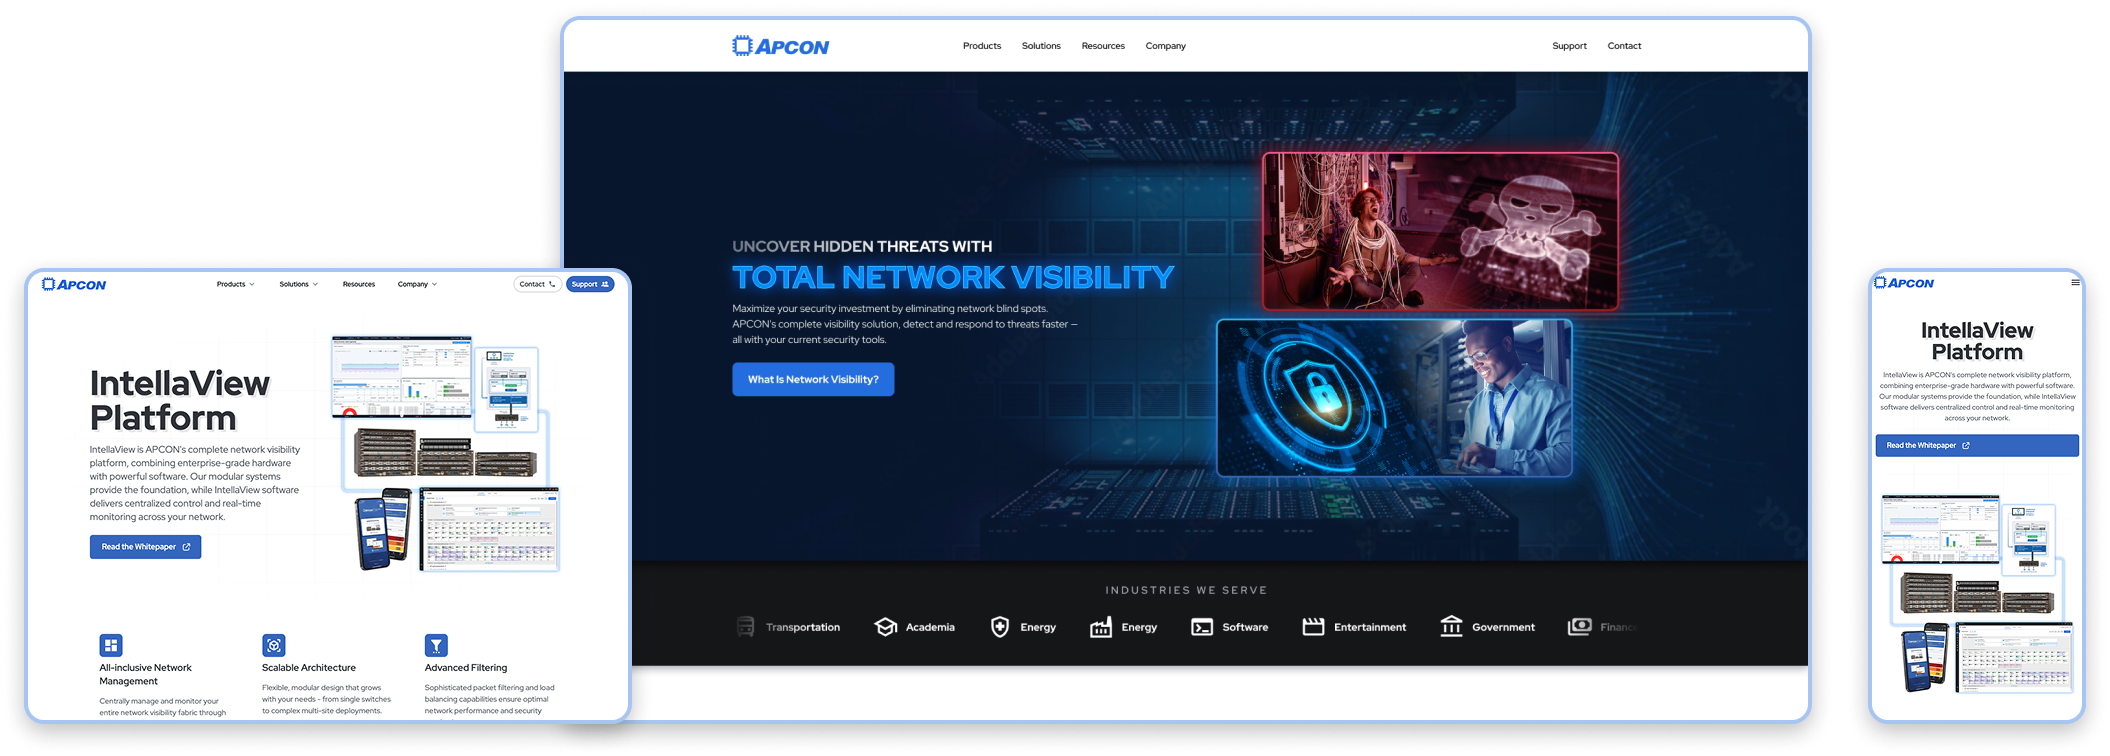
Task: Click Resources in tablet view navigation
Action: [359, 284]
